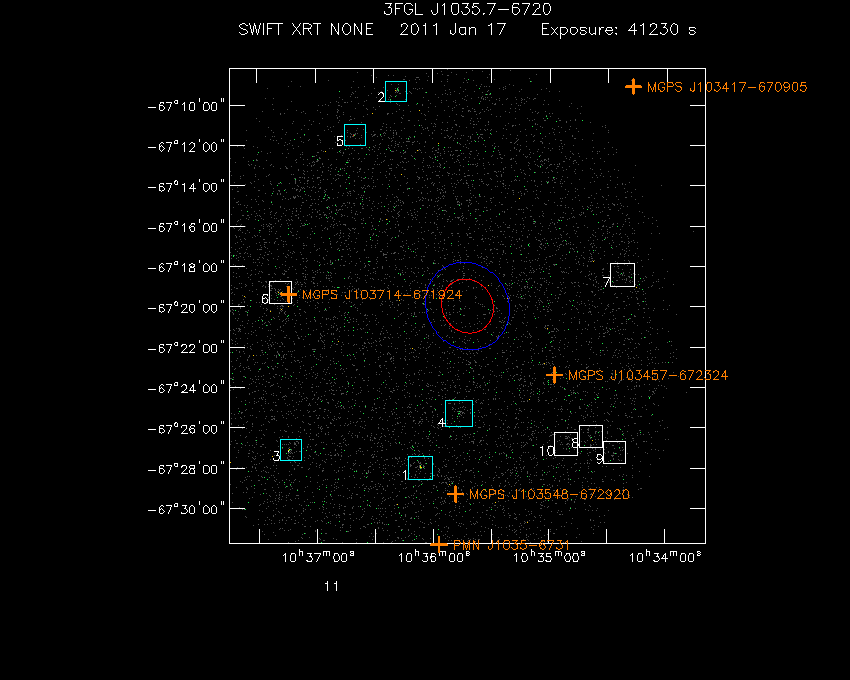This screenshot has height=680, width=850.
Task: Click the 10h37m00s right ascension label
Action: click(x=318, y=557)
